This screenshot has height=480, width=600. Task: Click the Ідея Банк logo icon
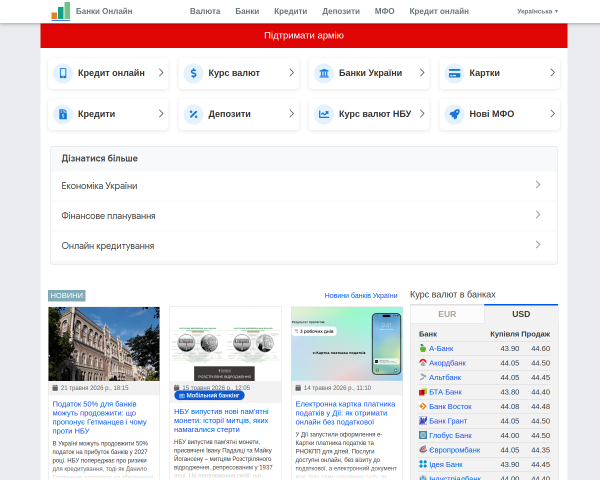pyautogui.click(x=422, y=464)
